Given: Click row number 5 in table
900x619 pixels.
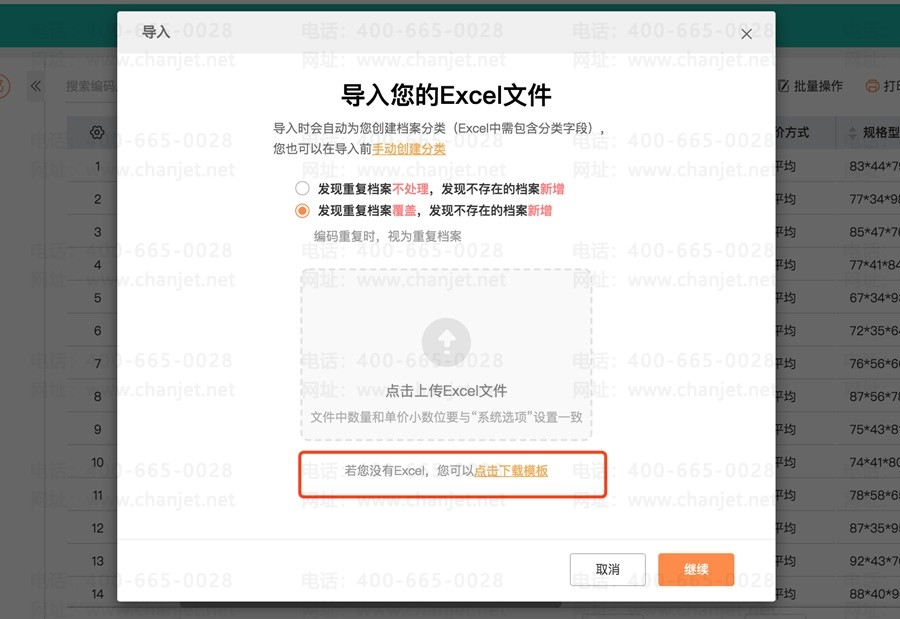Looking at the screenshot, I should pos(98,298).
